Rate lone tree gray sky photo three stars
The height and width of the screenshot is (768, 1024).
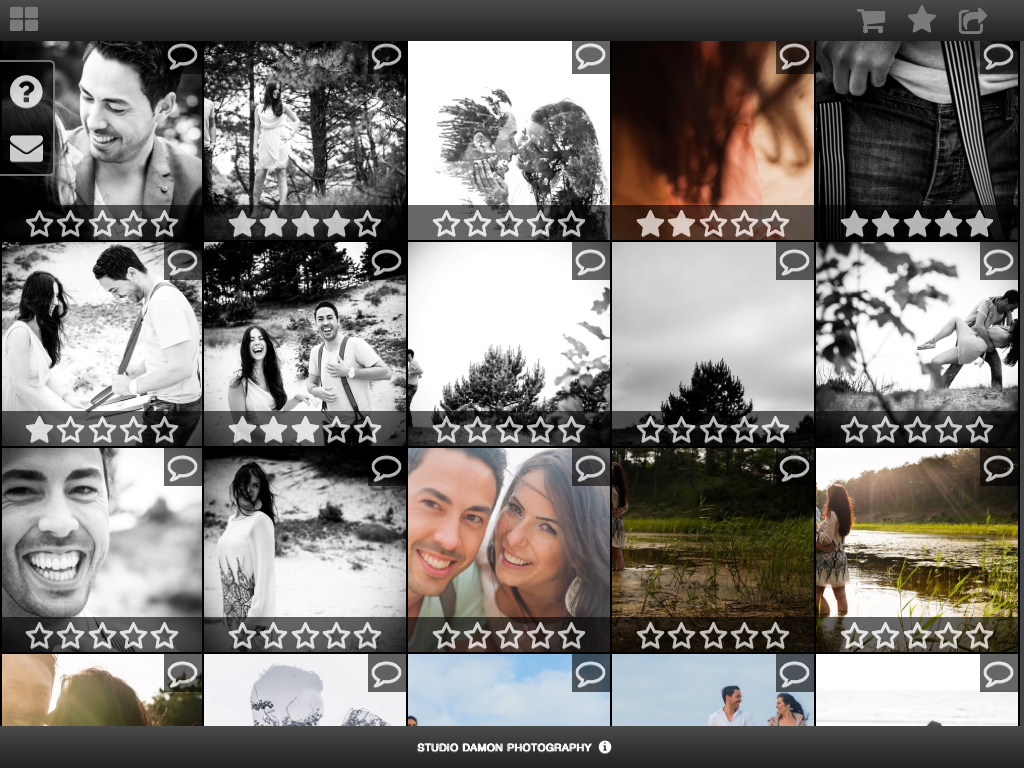[x=713, y=430]
